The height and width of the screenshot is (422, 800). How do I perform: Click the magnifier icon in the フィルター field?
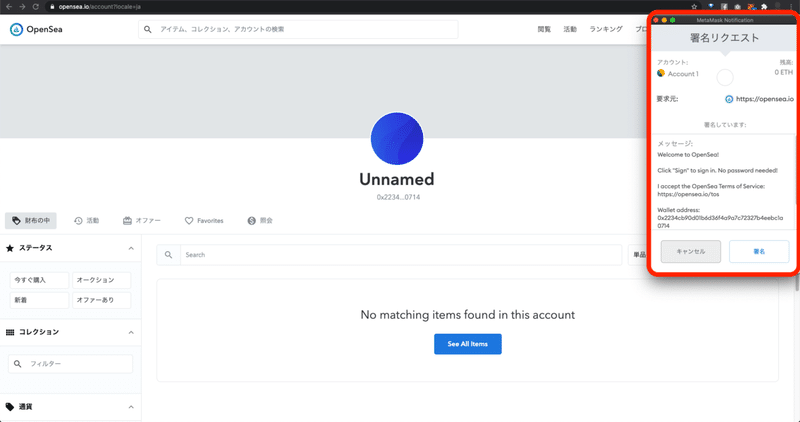[x=18, y=364]
